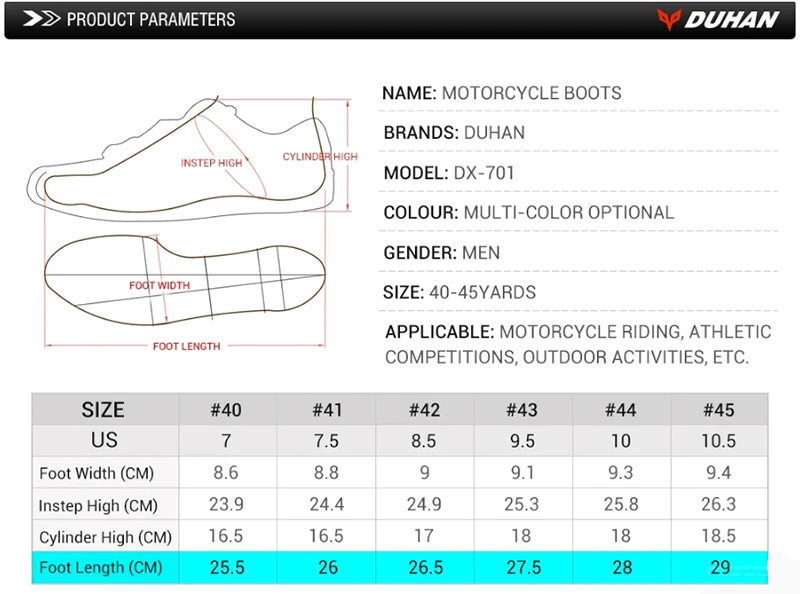Click cylinder high value 17
This screenshot has height=594, width=800.
pyautogui.click(x=424, y=536)
